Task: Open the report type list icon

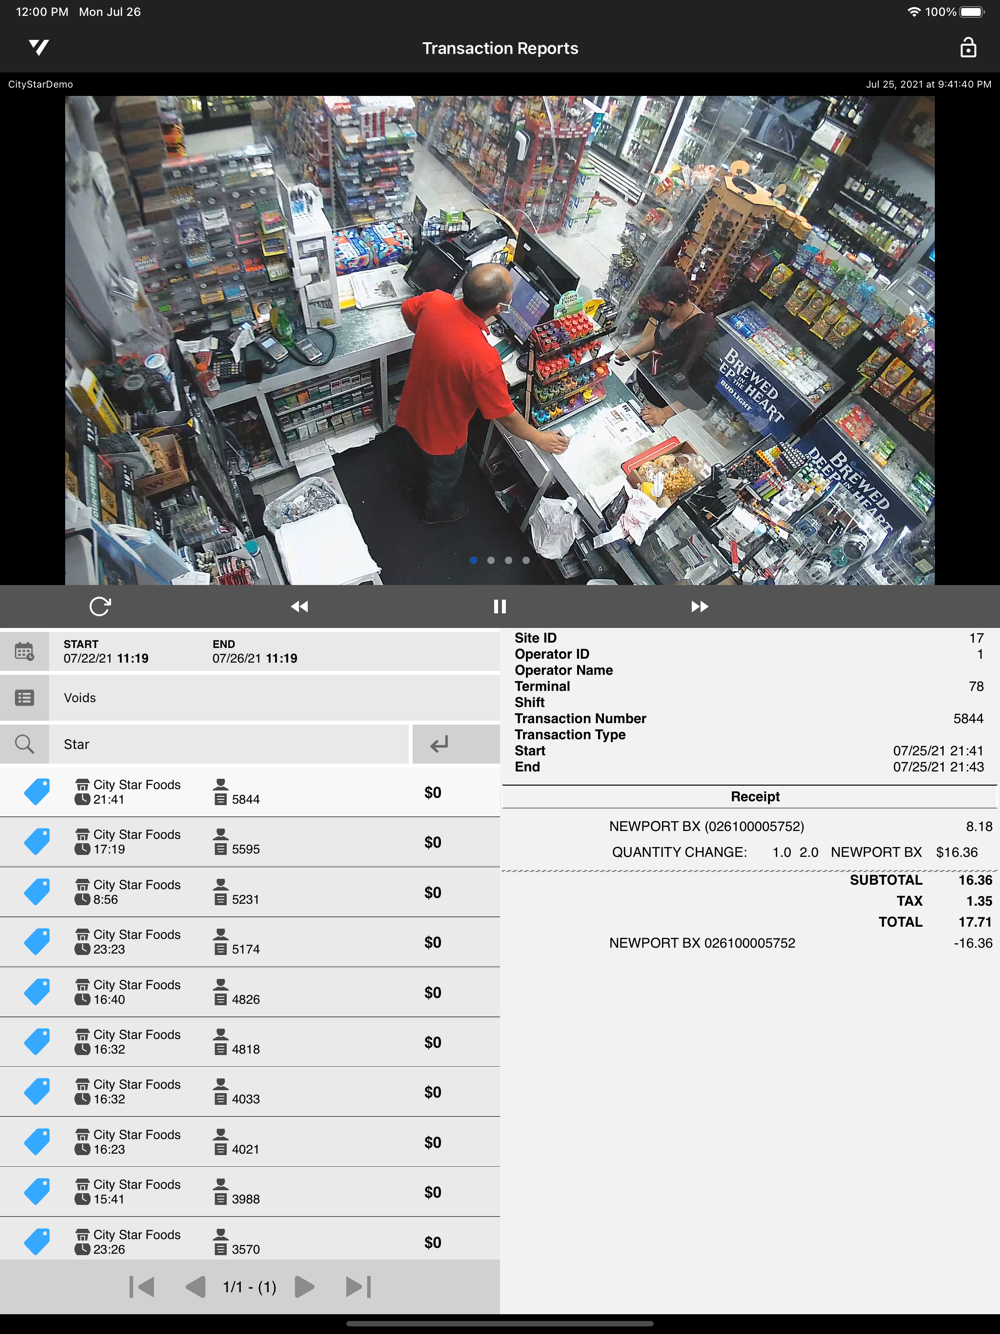Action: coord(24,698)
